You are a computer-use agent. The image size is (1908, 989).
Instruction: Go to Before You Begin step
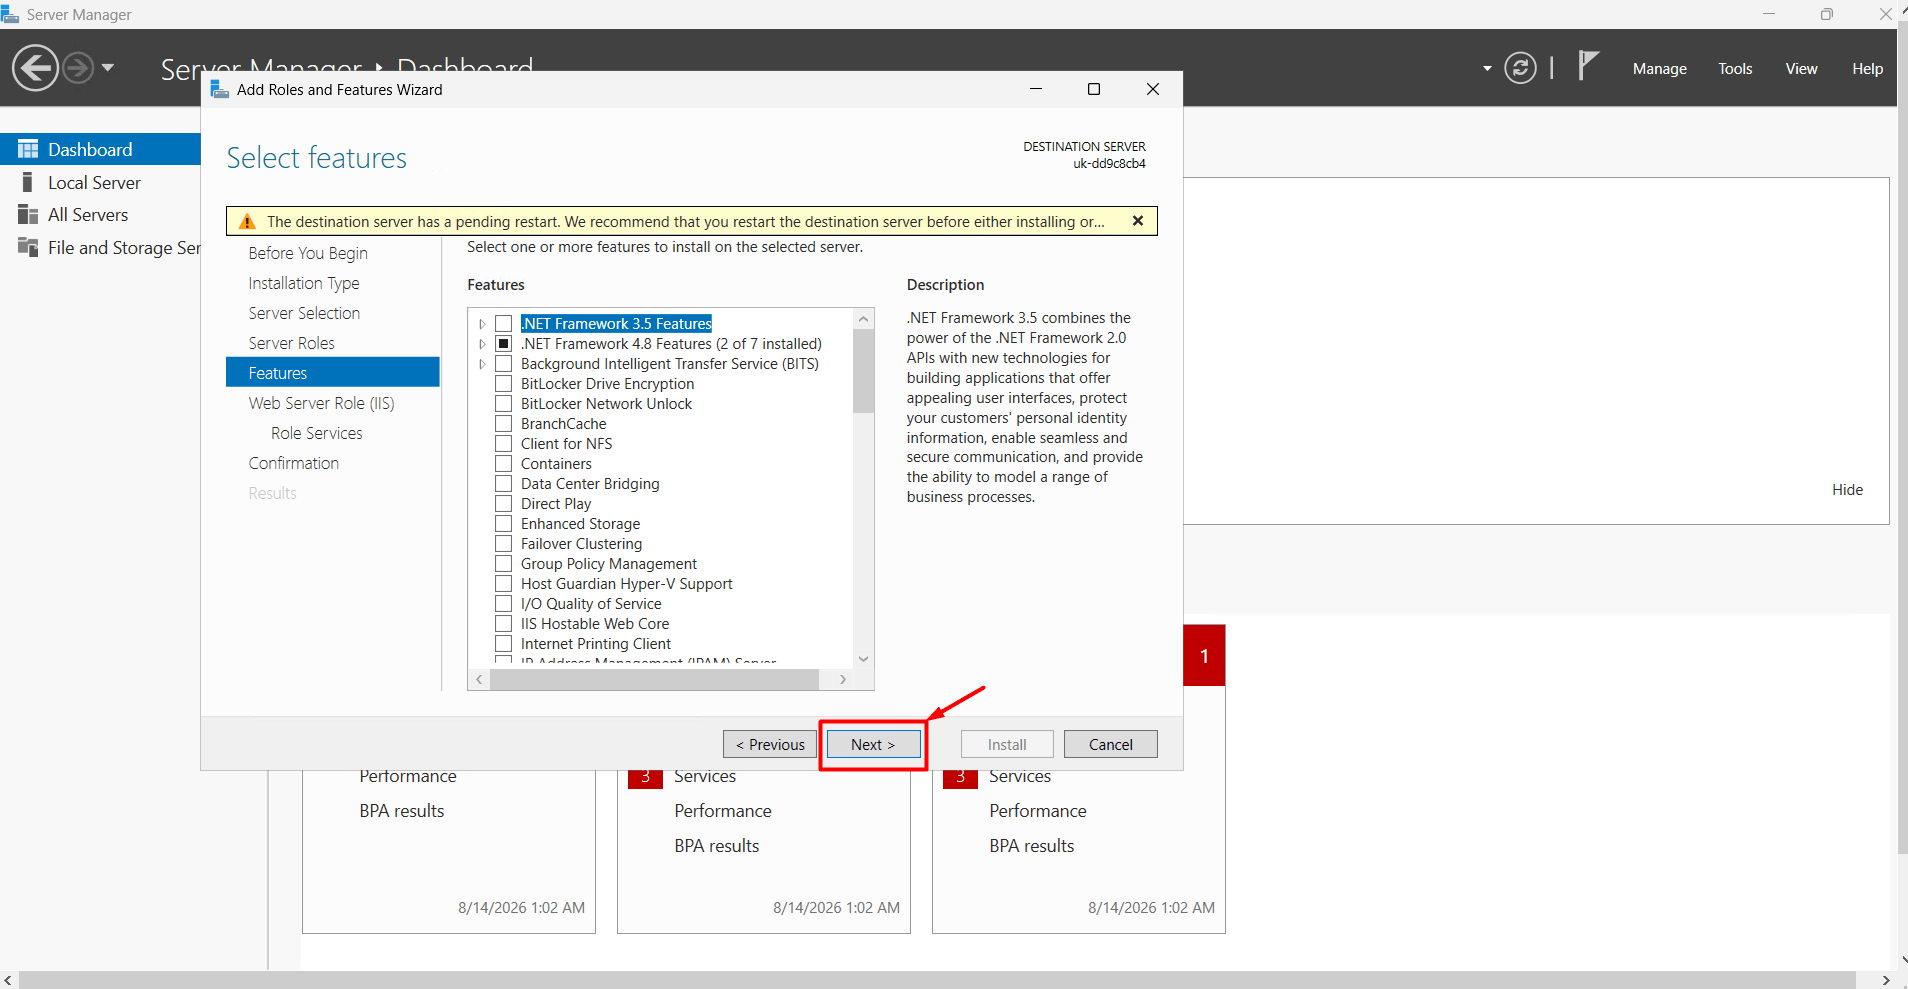point(308,253)
